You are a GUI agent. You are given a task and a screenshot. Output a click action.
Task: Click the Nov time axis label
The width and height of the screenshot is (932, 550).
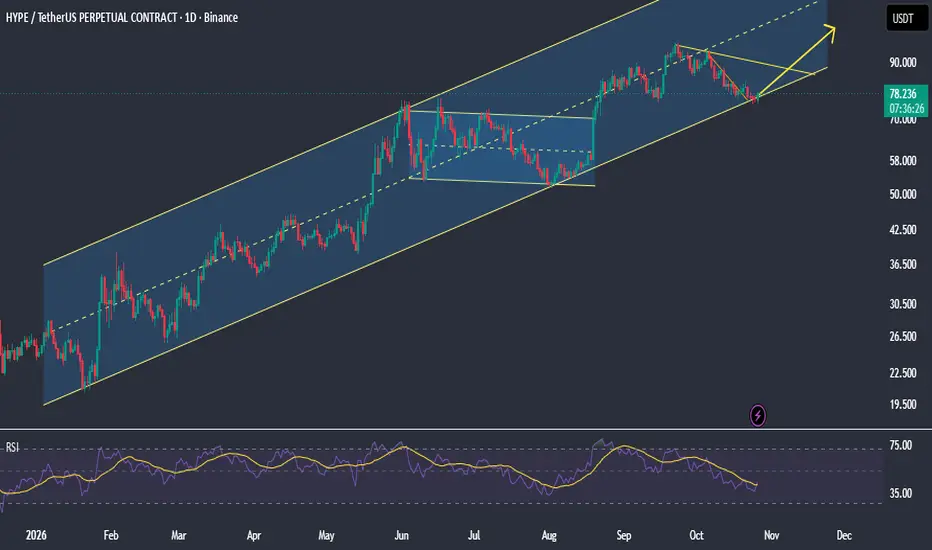click(x=772, y=535)
